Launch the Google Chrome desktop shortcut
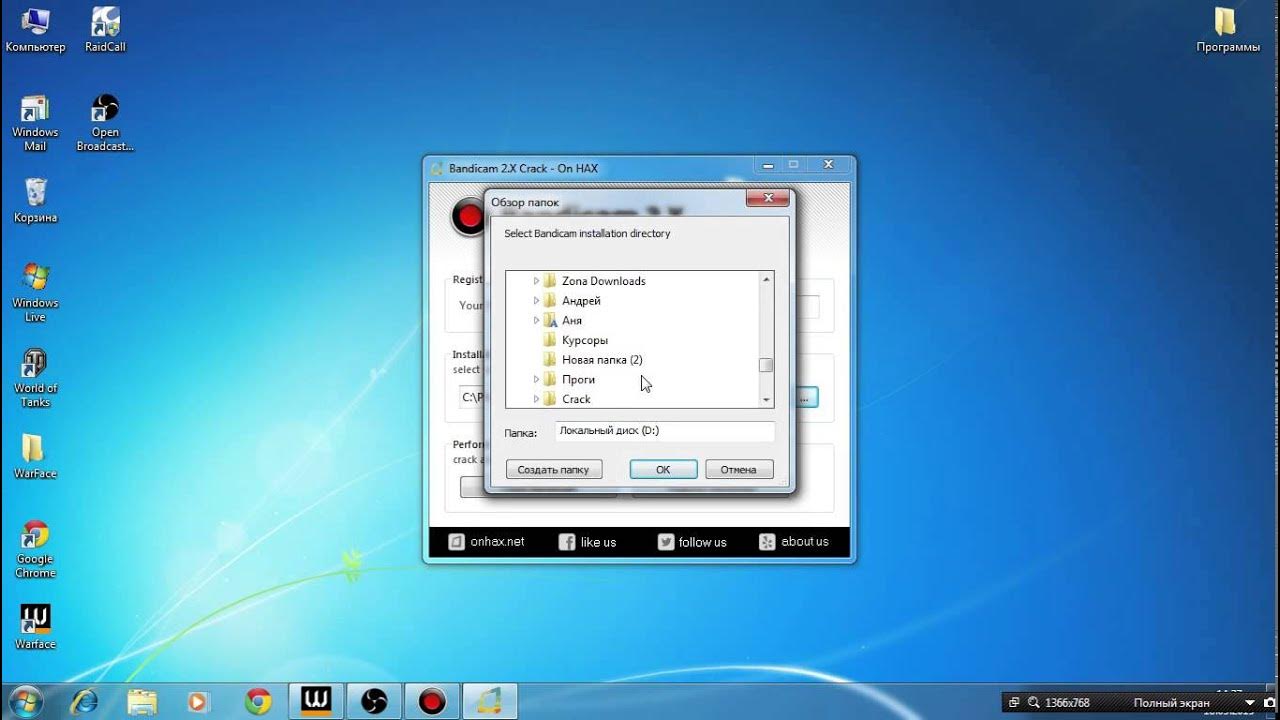This screenshot has height=720, width=1280. point(35,549)
